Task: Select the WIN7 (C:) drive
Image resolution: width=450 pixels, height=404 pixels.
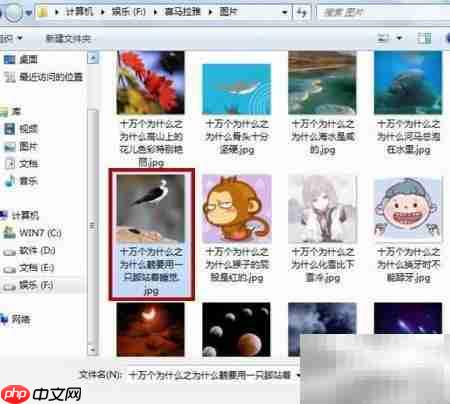Action: [x=33, y=233]
